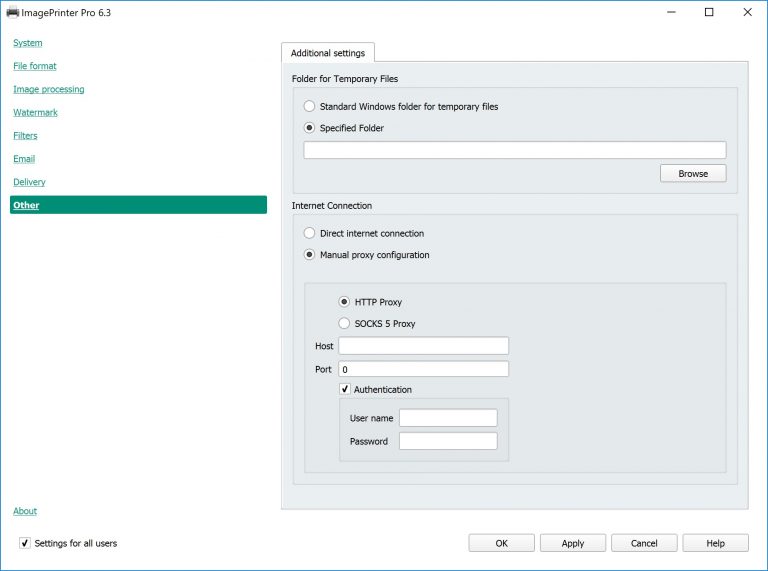Go to the File format section

click(35, 66)
